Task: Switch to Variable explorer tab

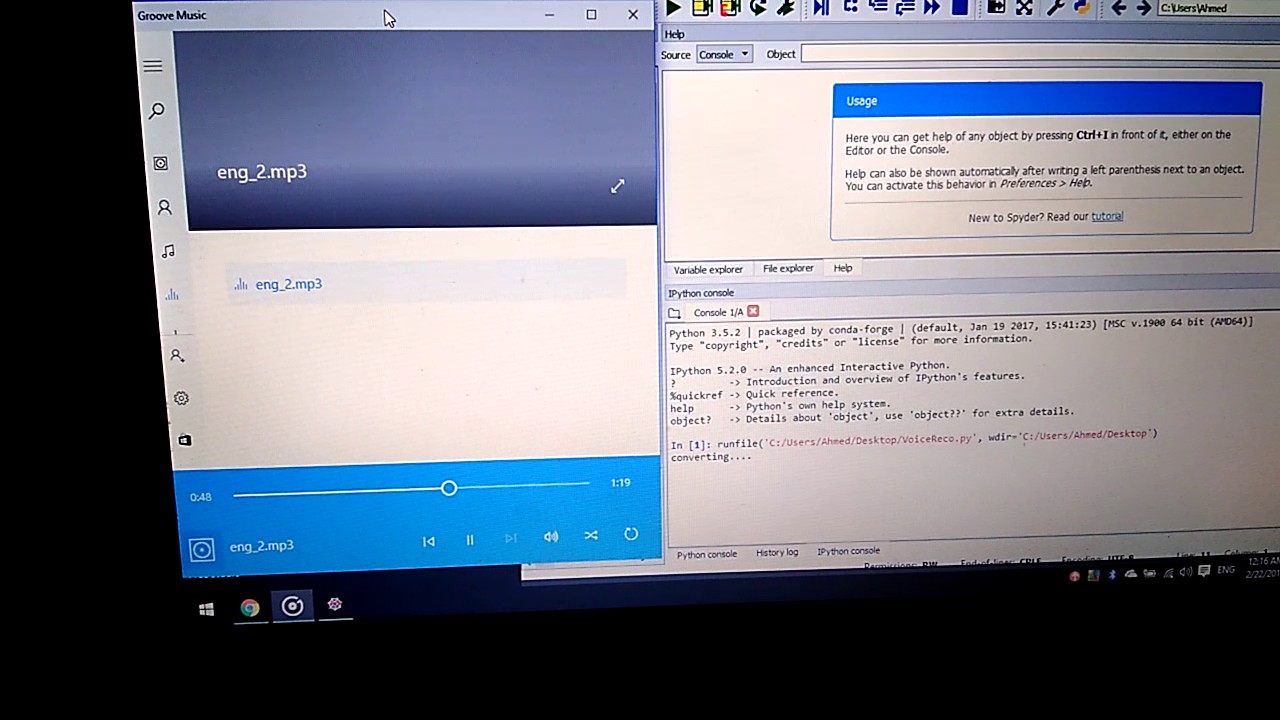Action: click(x=708, y=269)
